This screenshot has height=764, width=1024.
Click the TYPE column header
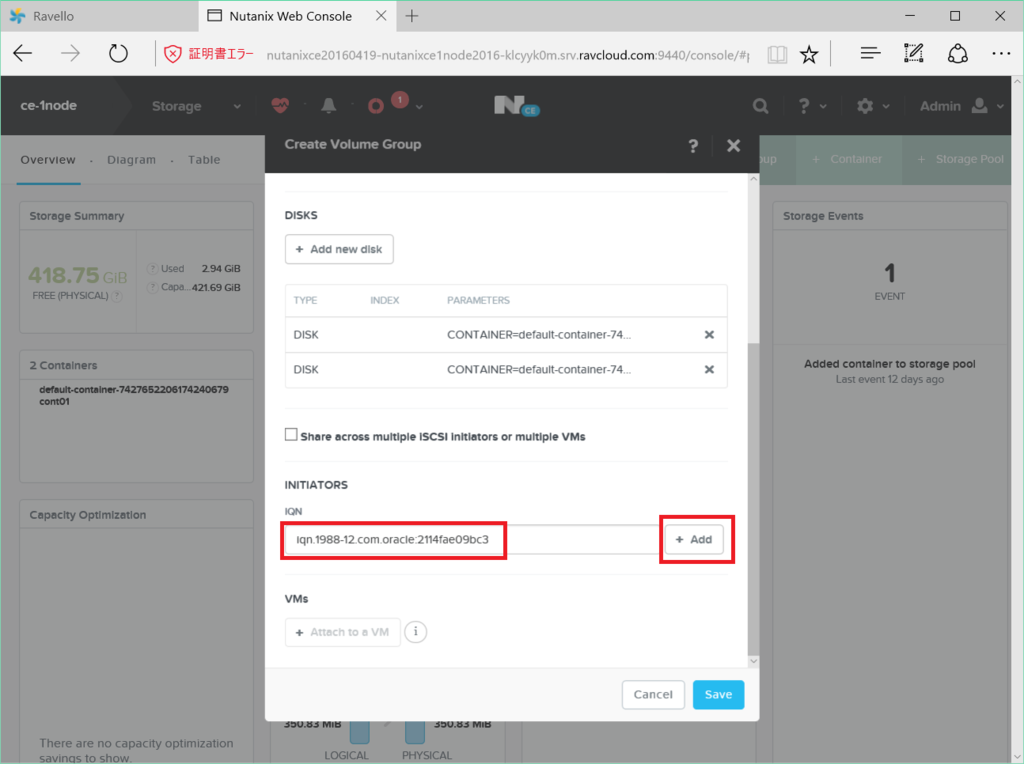[x=305, y=300]
